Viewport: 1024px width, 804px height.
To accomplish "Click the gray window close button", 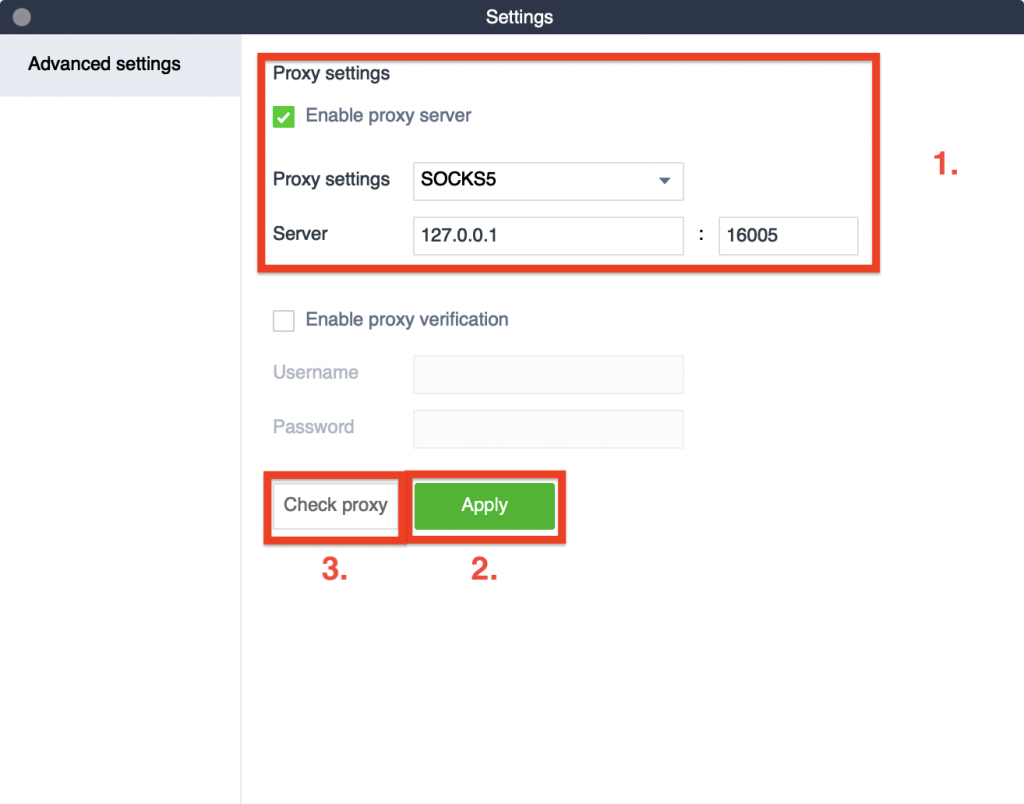I will (x=21, y=17).
